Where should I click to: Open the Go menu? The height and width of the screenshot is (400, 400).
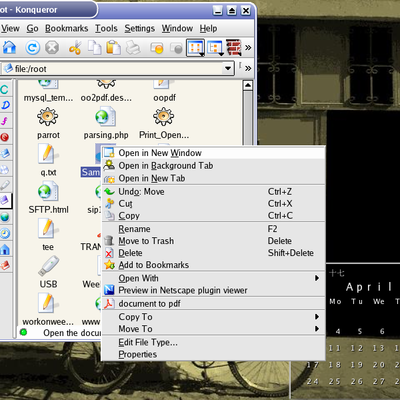pyautogui.click(x=32, y=29)
